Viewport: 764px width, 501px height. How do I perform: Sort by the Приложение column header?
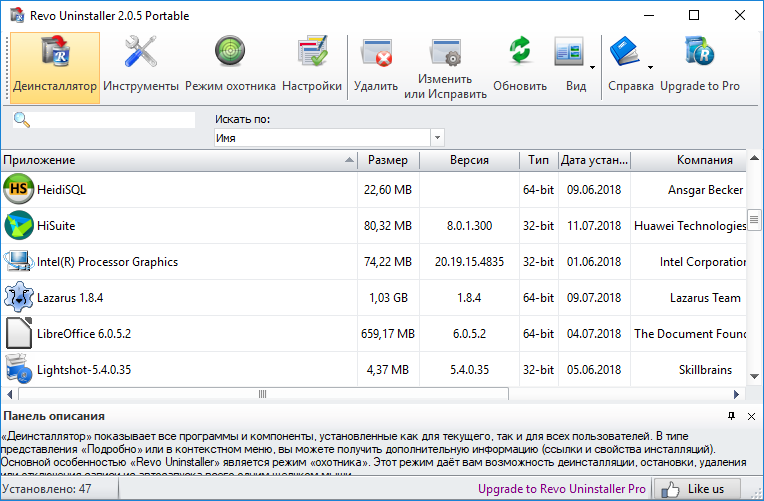click(x=179, y=160)
